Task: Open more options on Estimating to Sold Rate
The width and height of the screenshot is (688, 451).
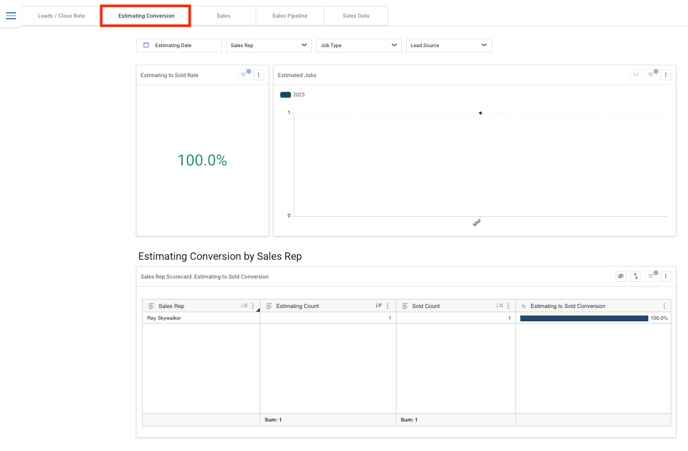Action: pyautogui.click(x=258, y=75)
